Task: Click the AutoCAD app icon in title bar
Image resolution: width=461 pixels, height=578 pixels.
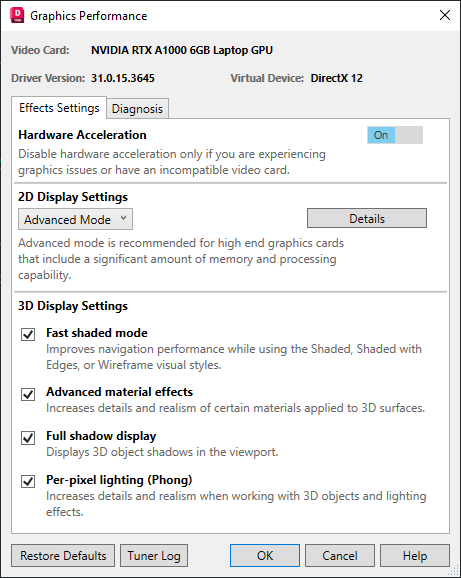Action: point(17,15)
